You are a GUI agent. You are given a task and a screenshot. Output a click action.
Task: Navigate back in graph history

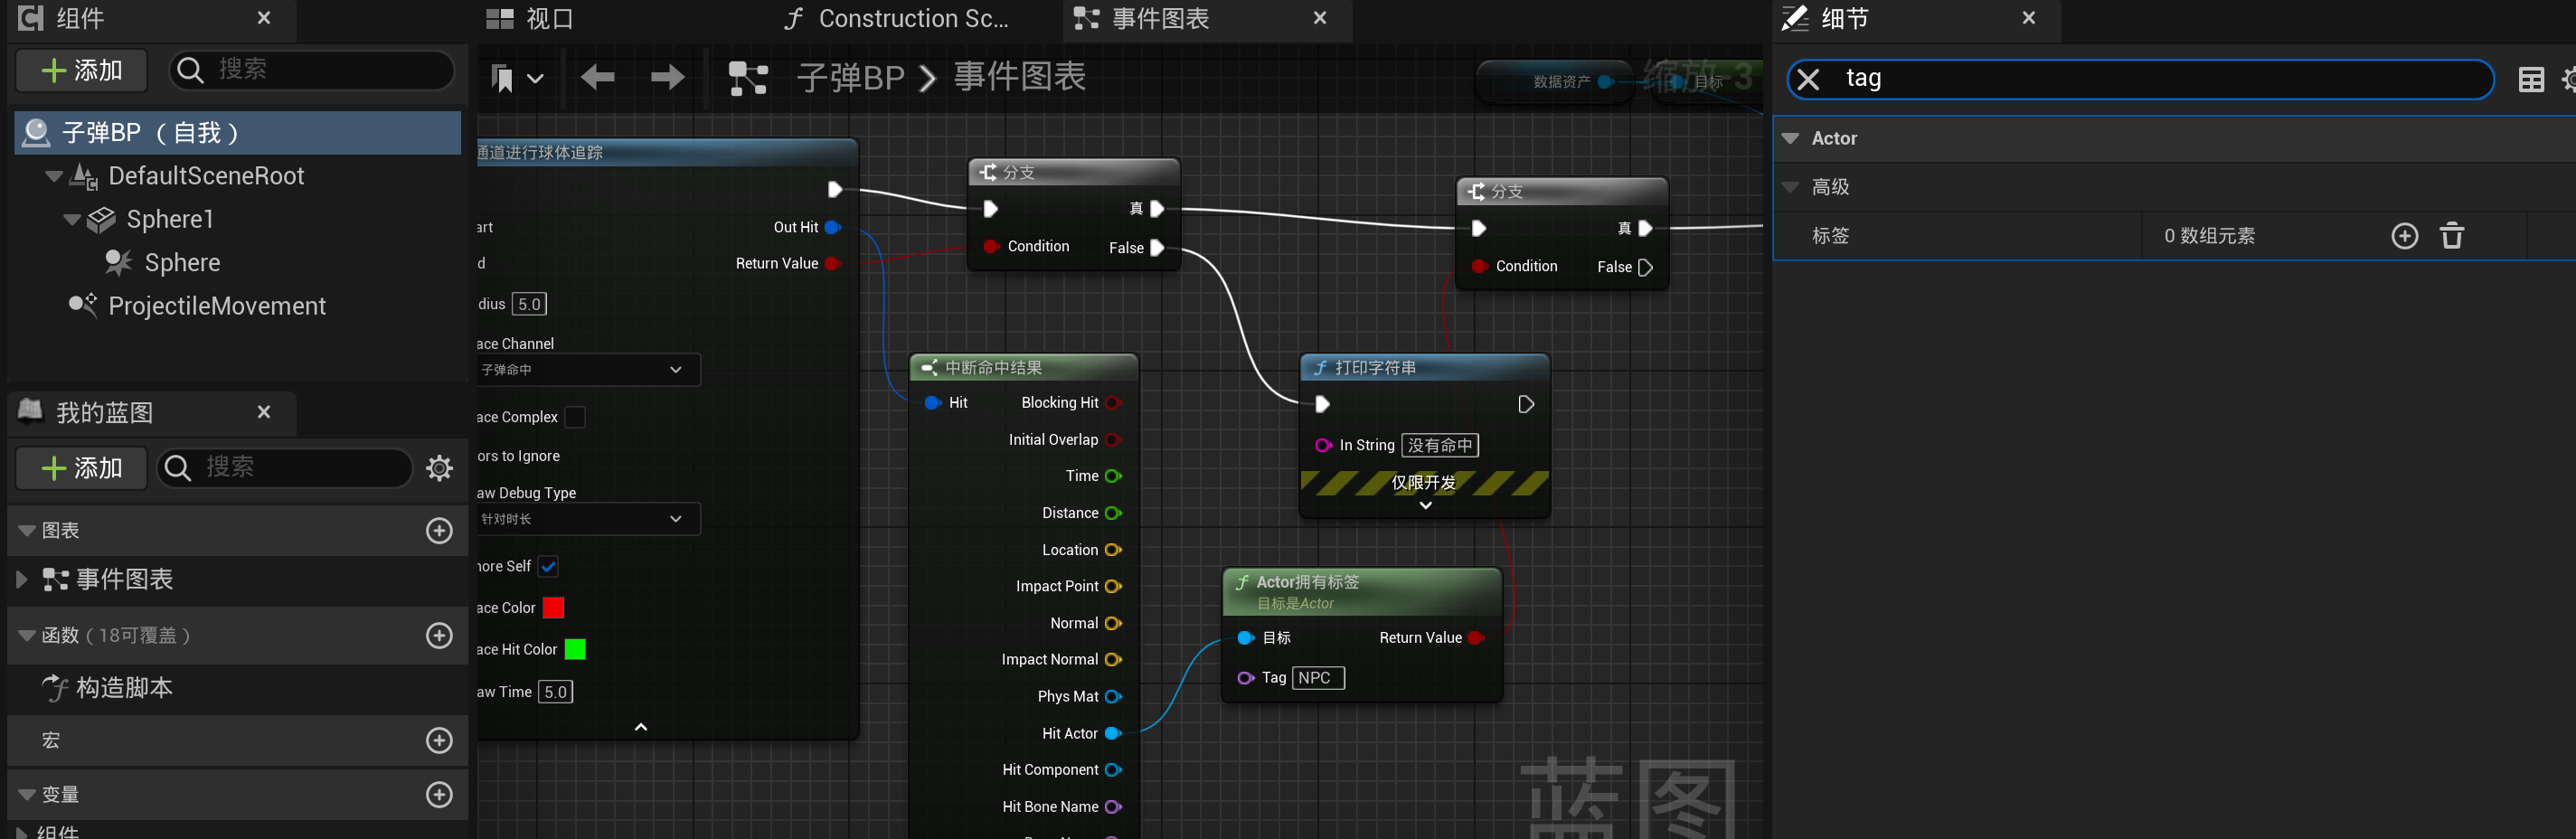(x=597, y=77)
